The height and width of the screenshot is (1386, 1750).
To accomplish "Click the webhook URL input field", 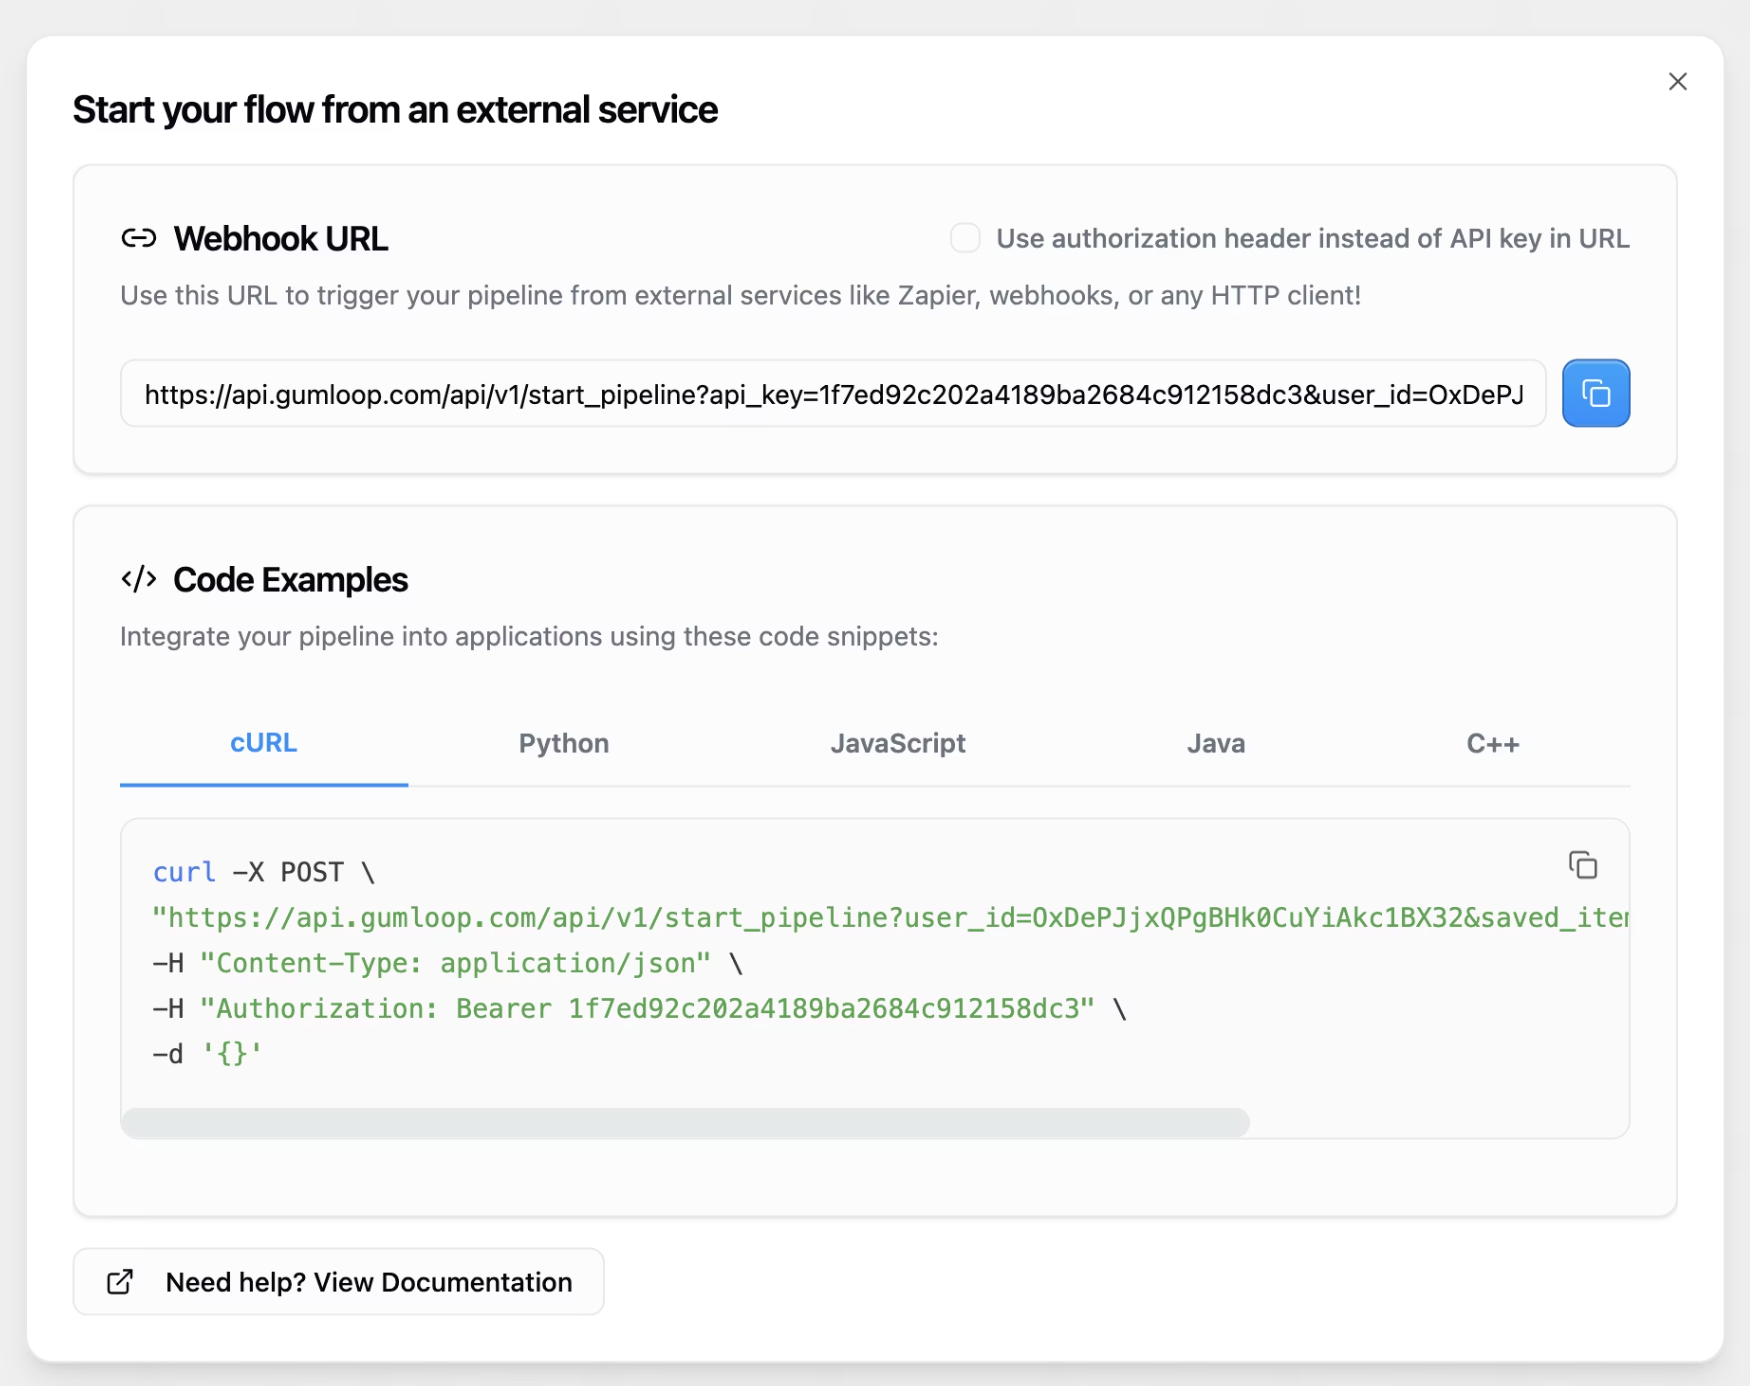I will point(833,394).
